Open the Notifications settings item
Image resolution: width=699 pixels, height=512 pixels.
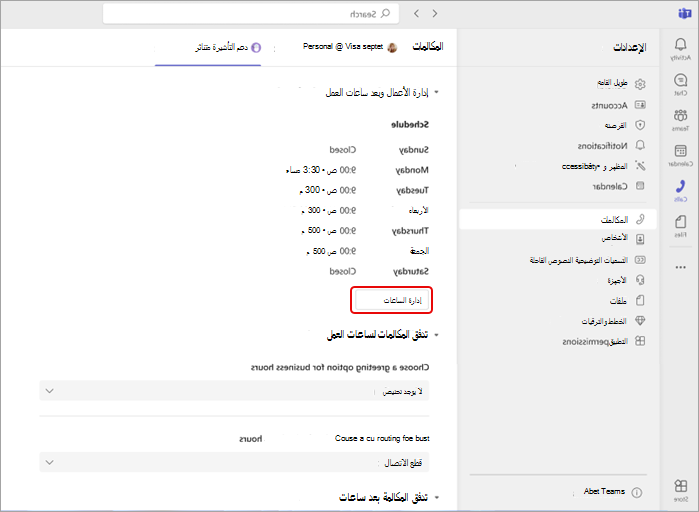click(x=612, y=146)
